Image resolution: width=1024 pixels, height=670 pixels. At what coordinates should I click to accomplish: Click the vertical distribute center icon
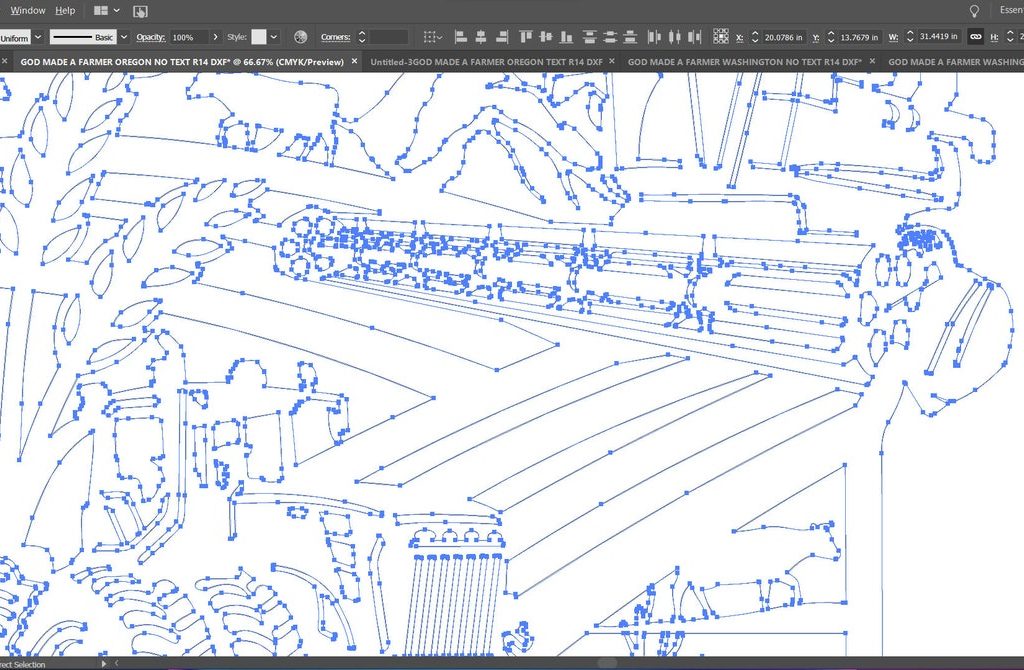click(x=610, y=37)
